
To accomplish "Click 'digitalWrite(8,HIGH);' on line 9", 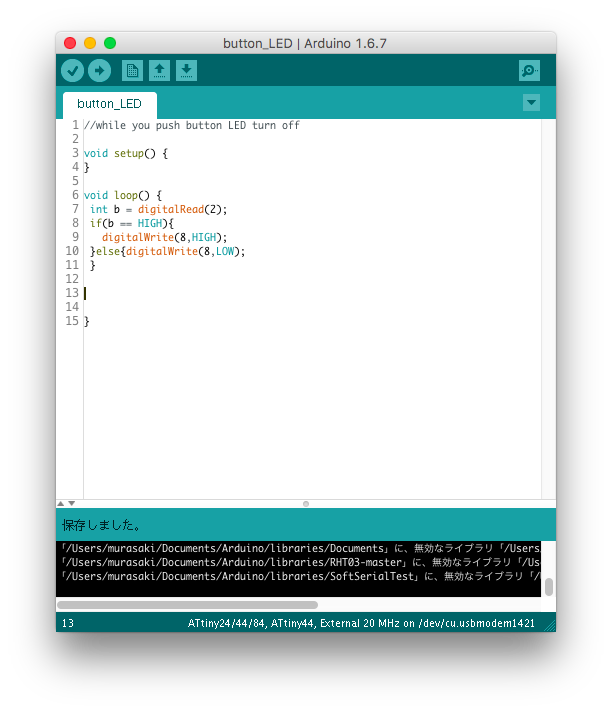I will click(x=164, y=237).
